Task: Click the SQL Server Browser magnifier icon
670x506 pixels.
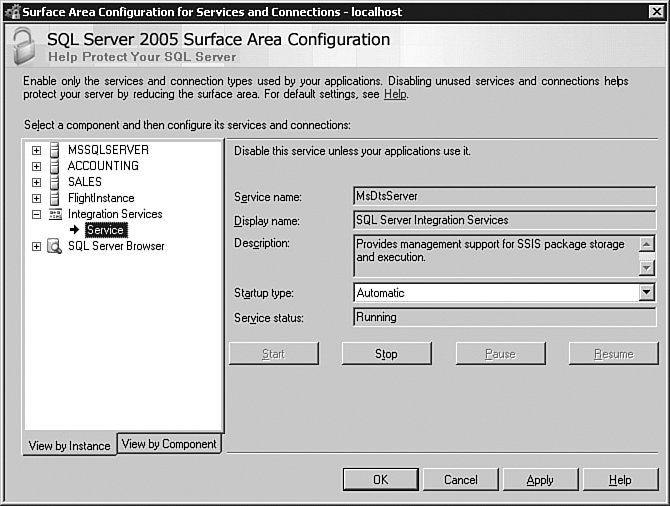Action: tap(54, 246)
